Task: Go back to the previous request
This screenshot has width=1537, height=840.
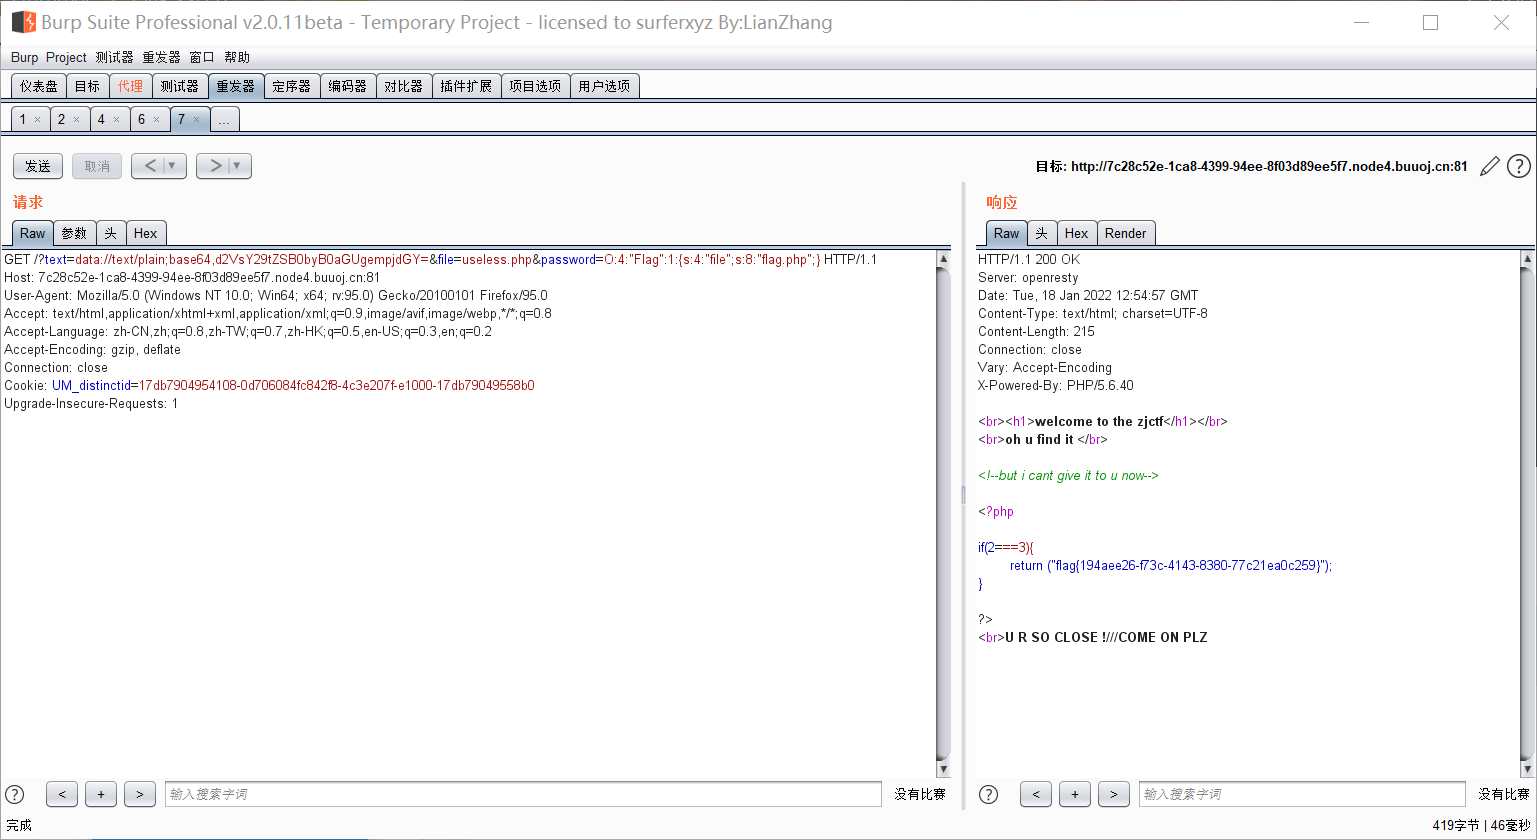Action: (x=149, y=166)
